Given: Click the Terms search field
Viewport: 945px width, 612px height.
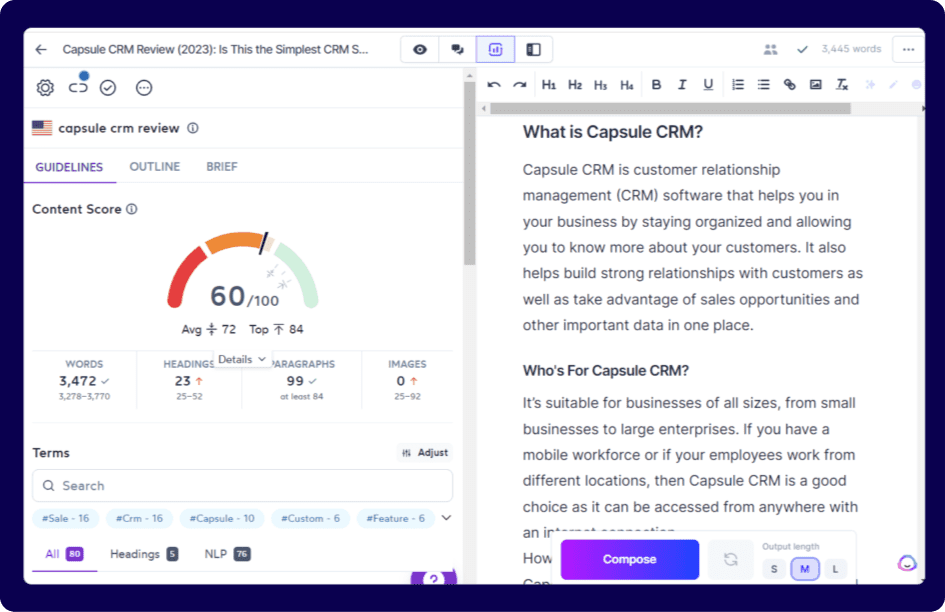Looking at the screenshot, I should 242,485.
